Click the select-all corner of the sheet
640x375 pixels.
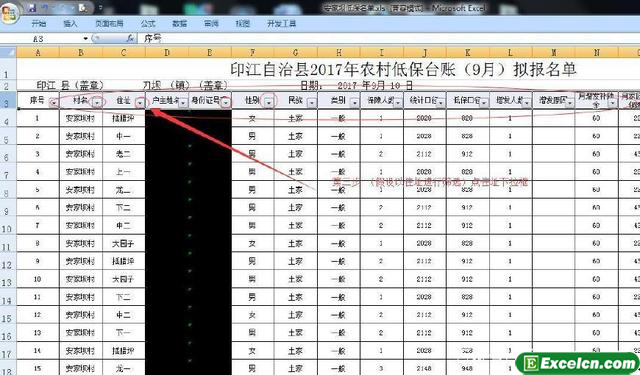(8, 52)
